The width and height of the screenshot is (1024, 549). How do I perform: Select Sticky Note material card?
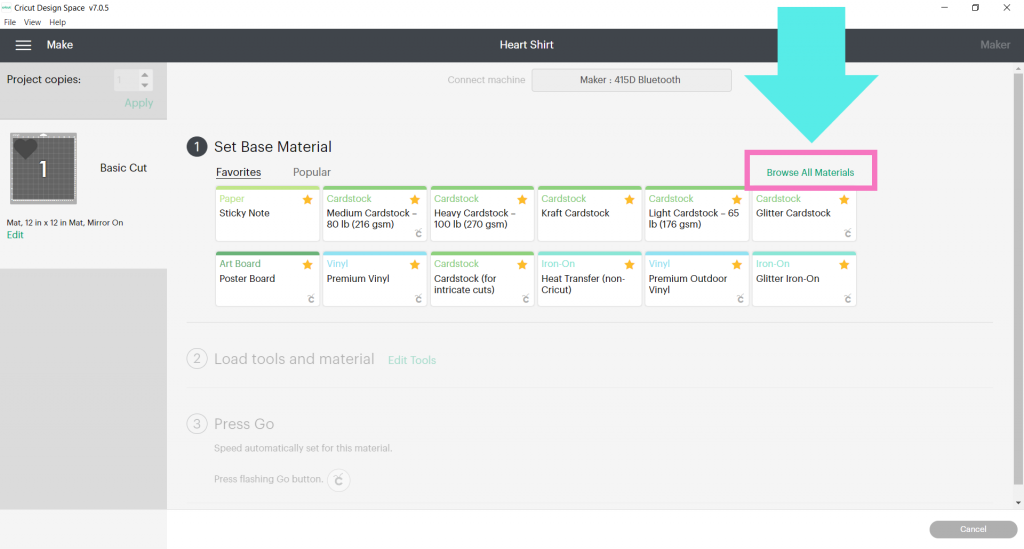(x=267, y=213)
